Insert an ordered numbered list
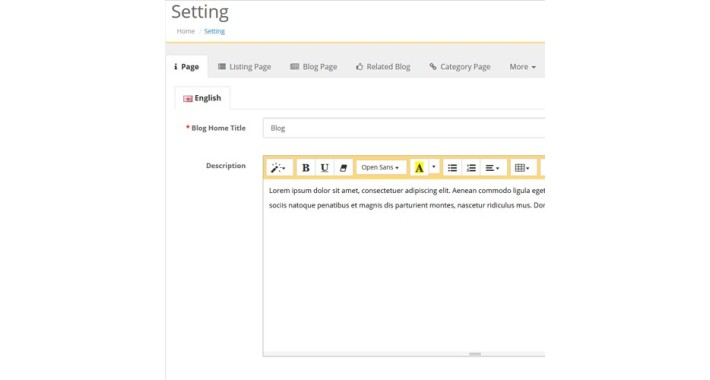Image resolution: width=710 pixels, height=380 pixels. click(x=471, y=168)
